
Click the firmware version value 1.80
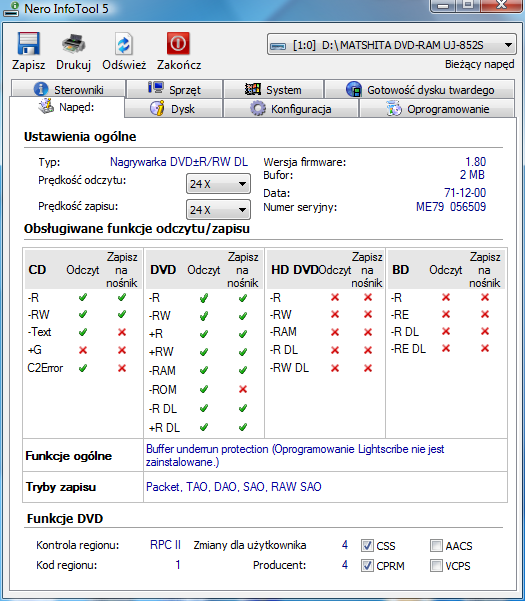tap(475, 162)
